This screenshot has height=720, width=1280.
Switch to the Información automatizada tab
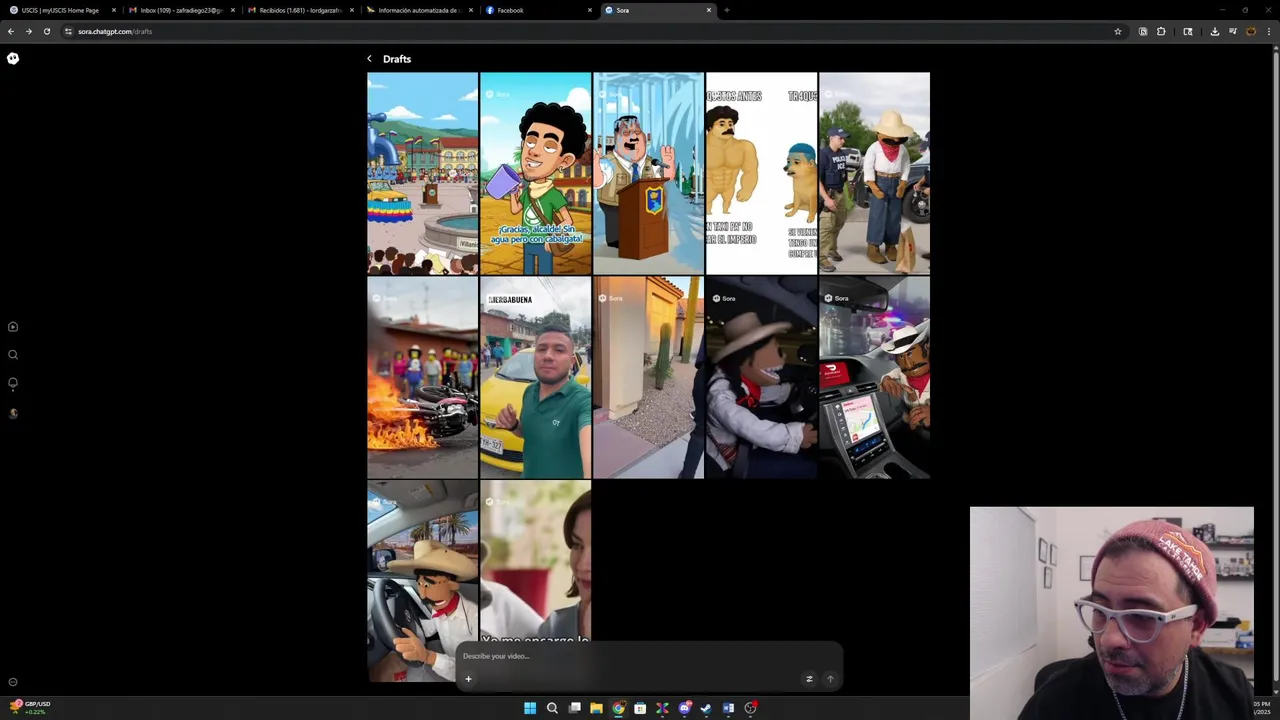coord(418,10)
